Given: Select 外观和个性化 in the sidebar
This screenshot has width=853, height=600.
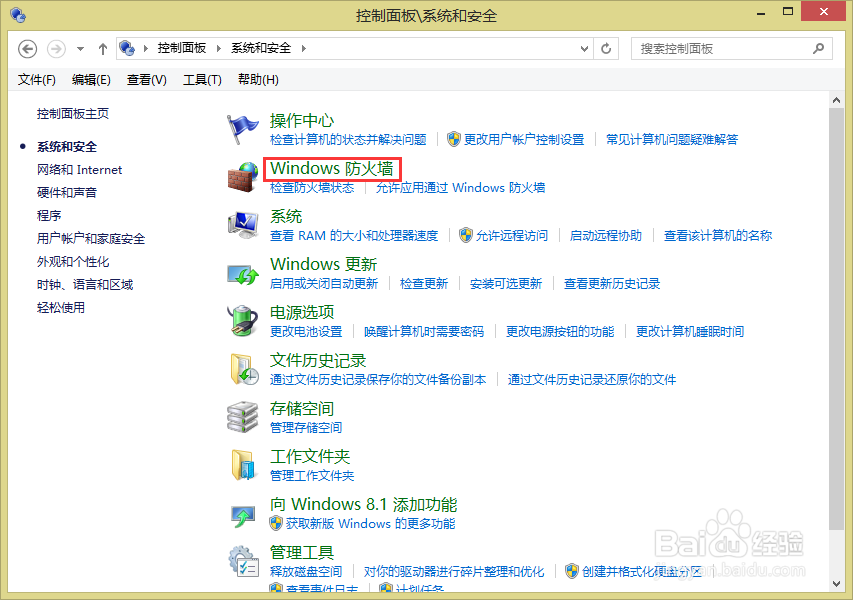Looking at the screenshot, I should pos(73,262).
